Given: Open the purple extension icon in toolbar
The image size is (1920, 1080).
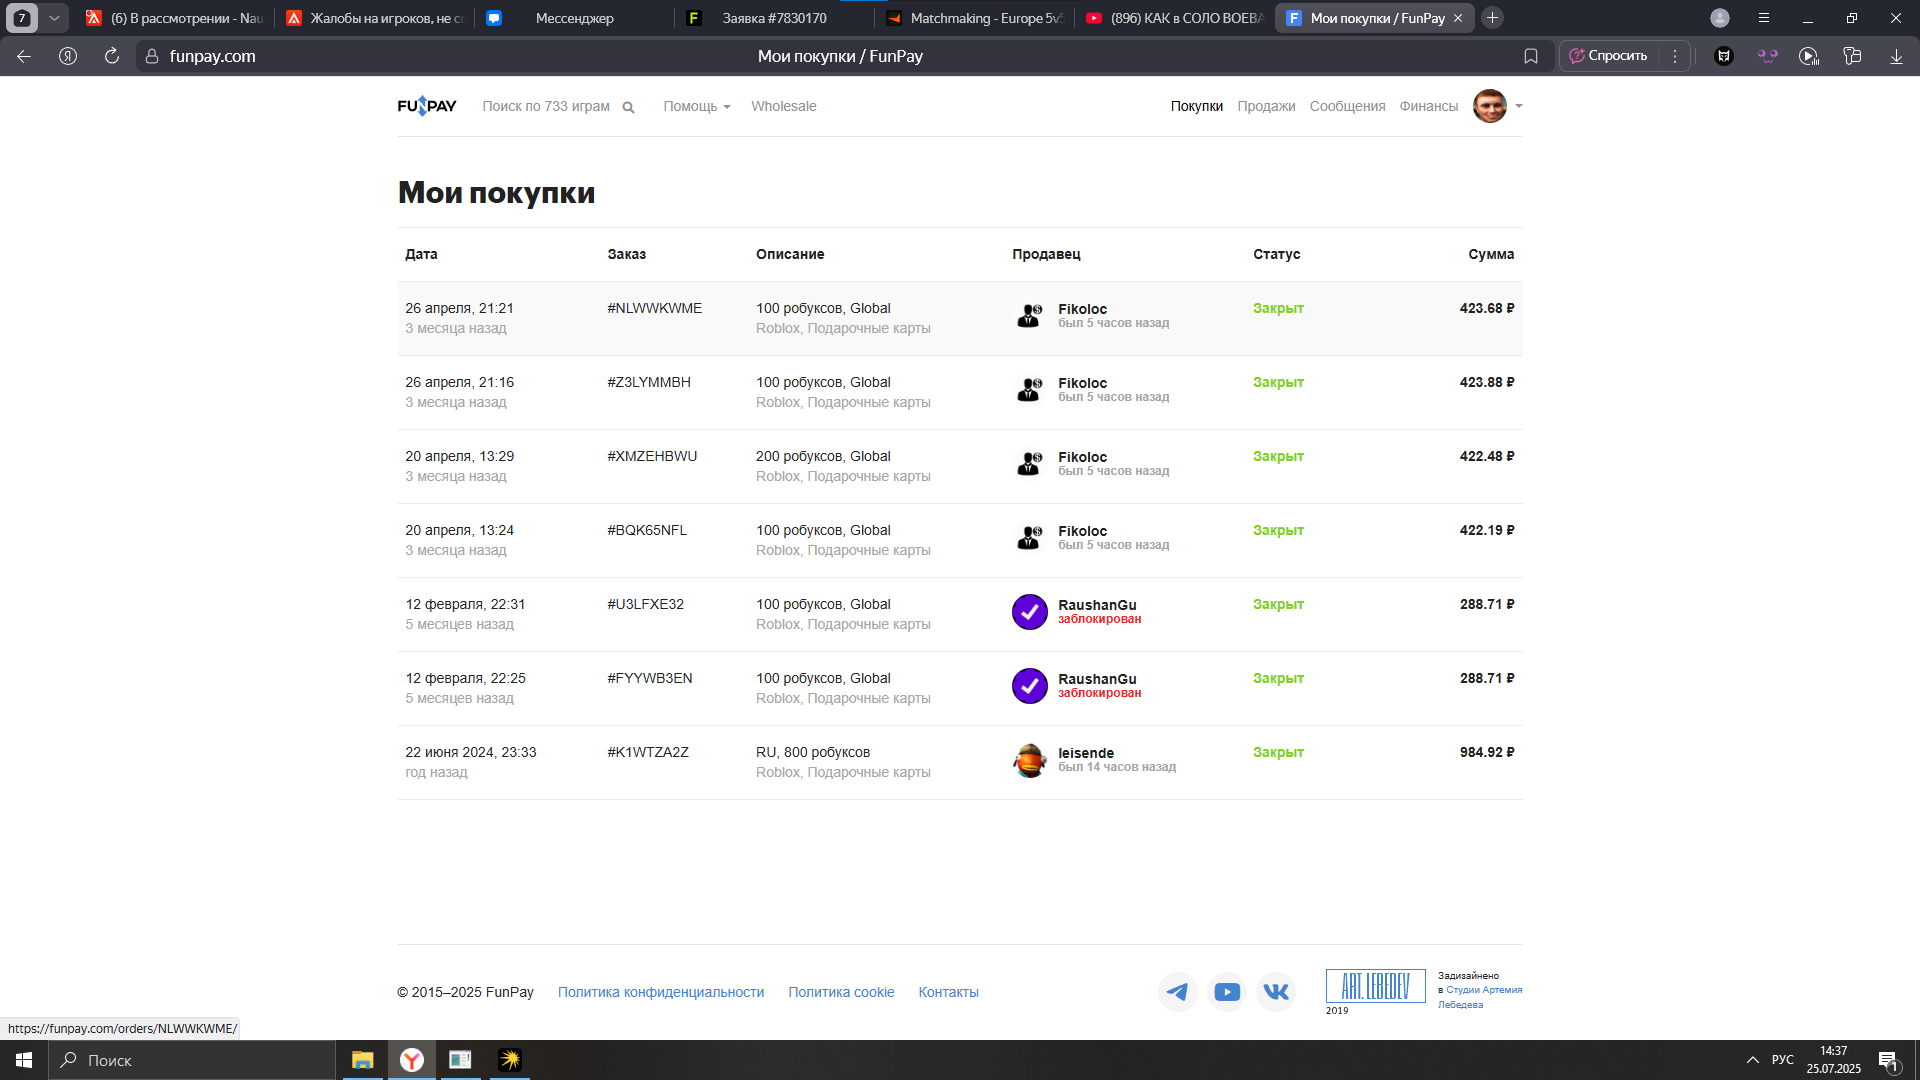Looking at the screenshot, I should [1768, 56].
